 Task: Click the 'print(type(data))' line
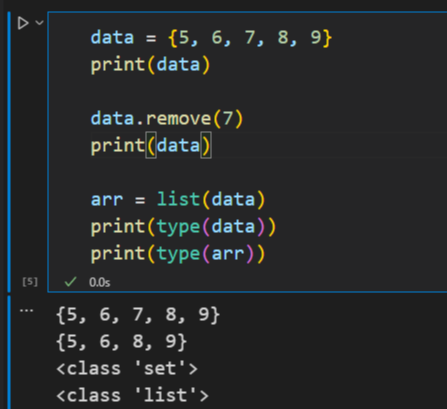click(183, 227)
